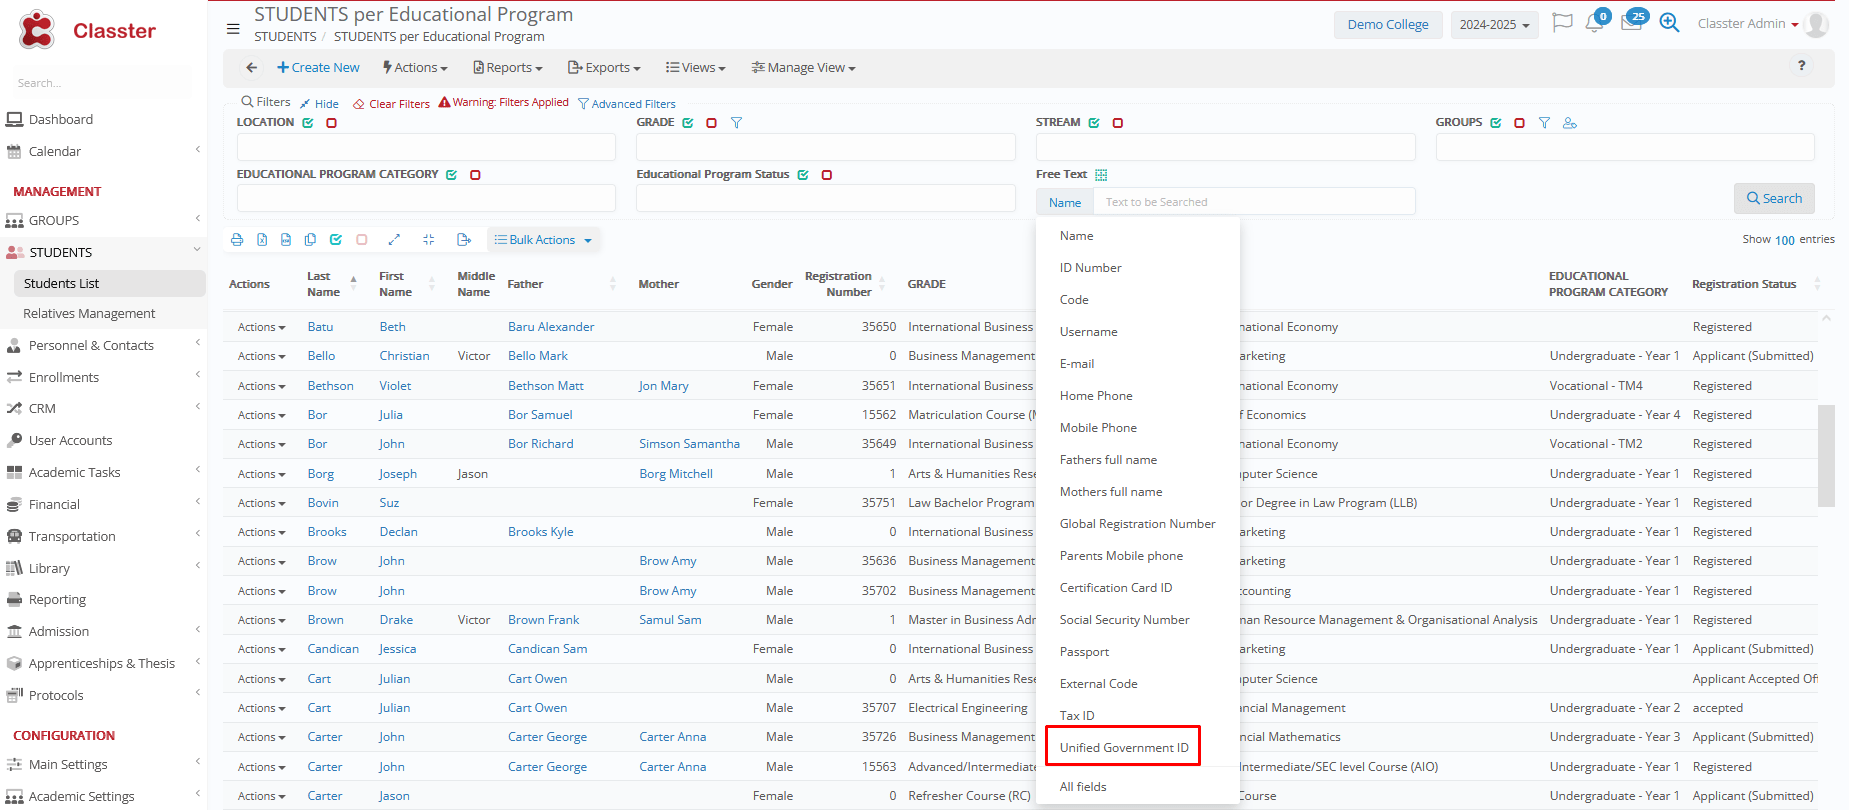
Task: Click the Search button
Action: point(1773,199)
